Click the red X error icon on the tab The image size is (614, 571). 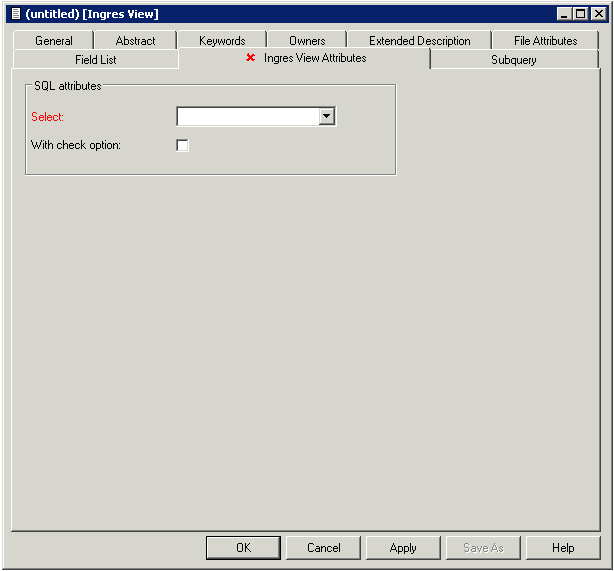(251, 59)
